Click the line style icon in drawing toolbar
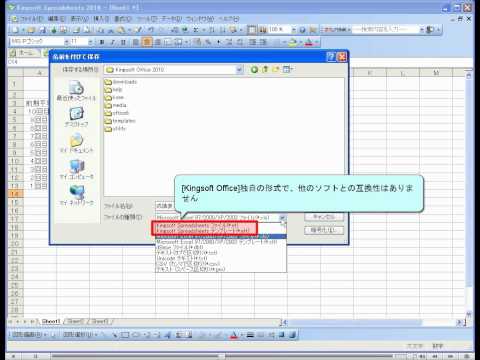Viewport: 480px width, 360px height. [x=250, y=335]
